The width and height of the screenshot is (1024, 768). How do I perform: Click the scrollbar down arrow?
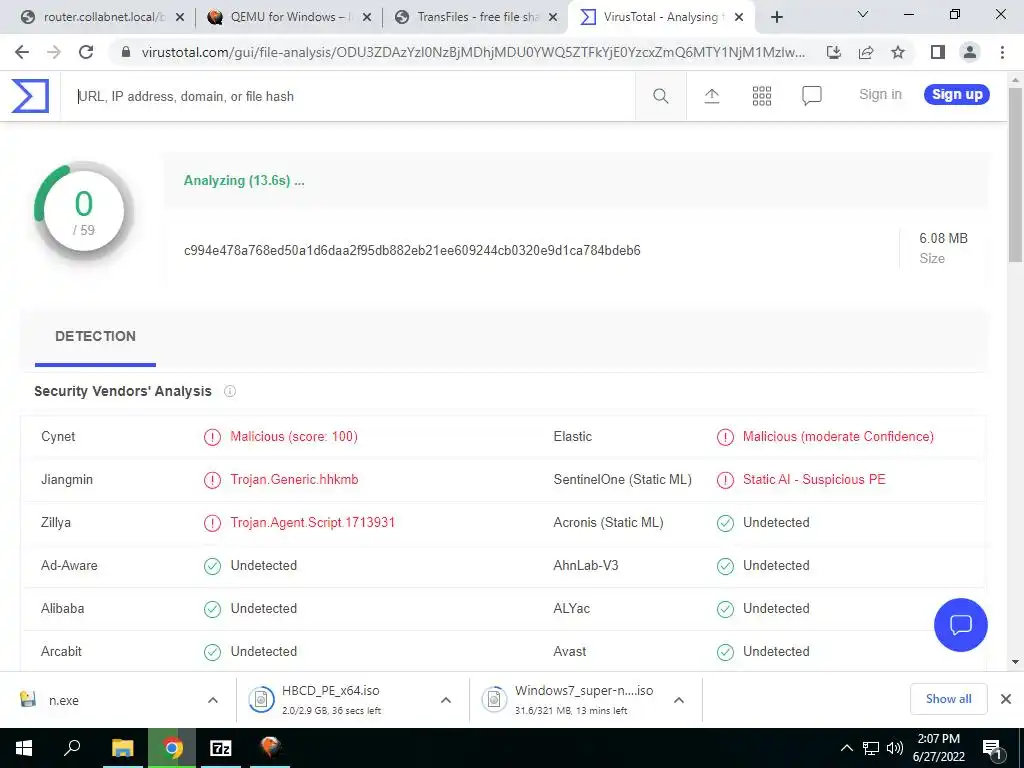[x=1016, y=662]
